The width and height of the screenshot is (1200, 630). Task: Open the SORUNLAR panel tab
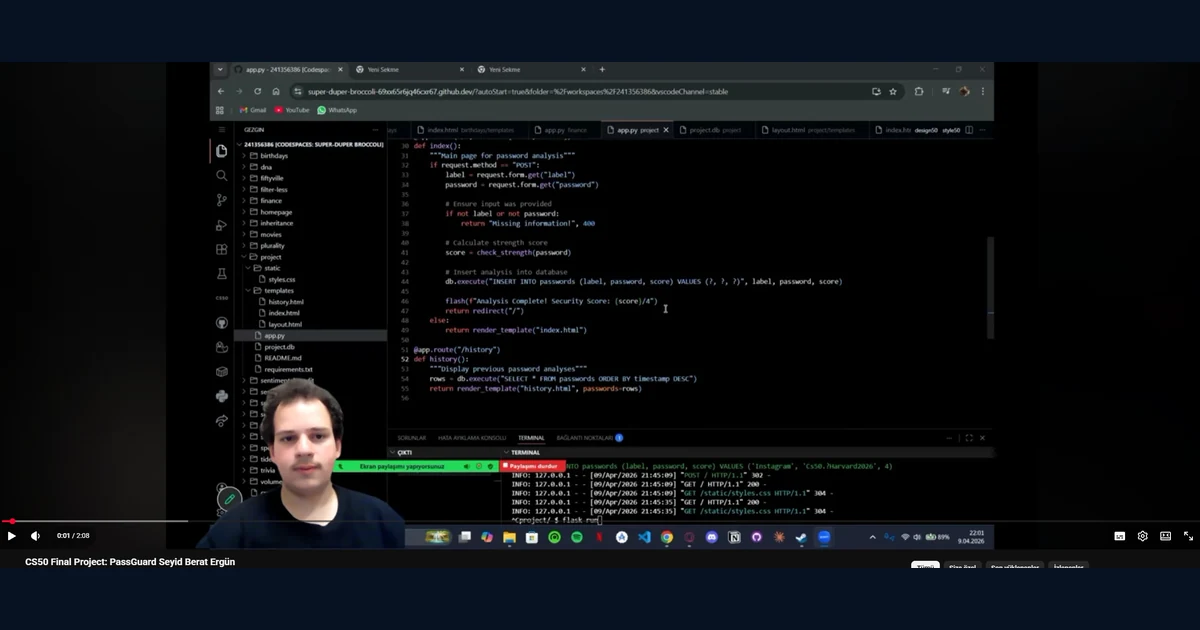[411, 438]
